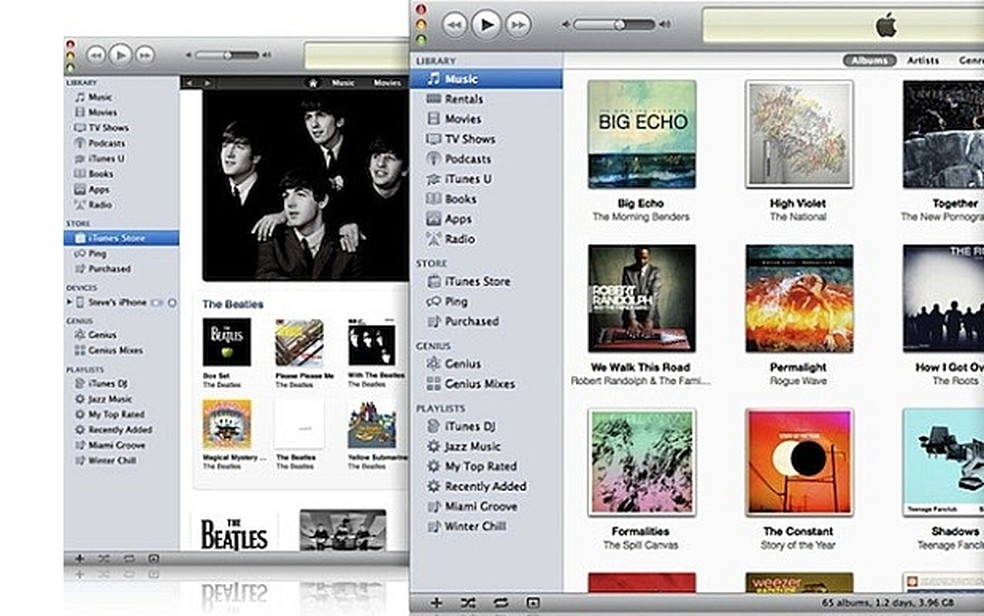Switch to the Albums view tab
This screenshot has width=984, height=616.
(x=868, y=60)
